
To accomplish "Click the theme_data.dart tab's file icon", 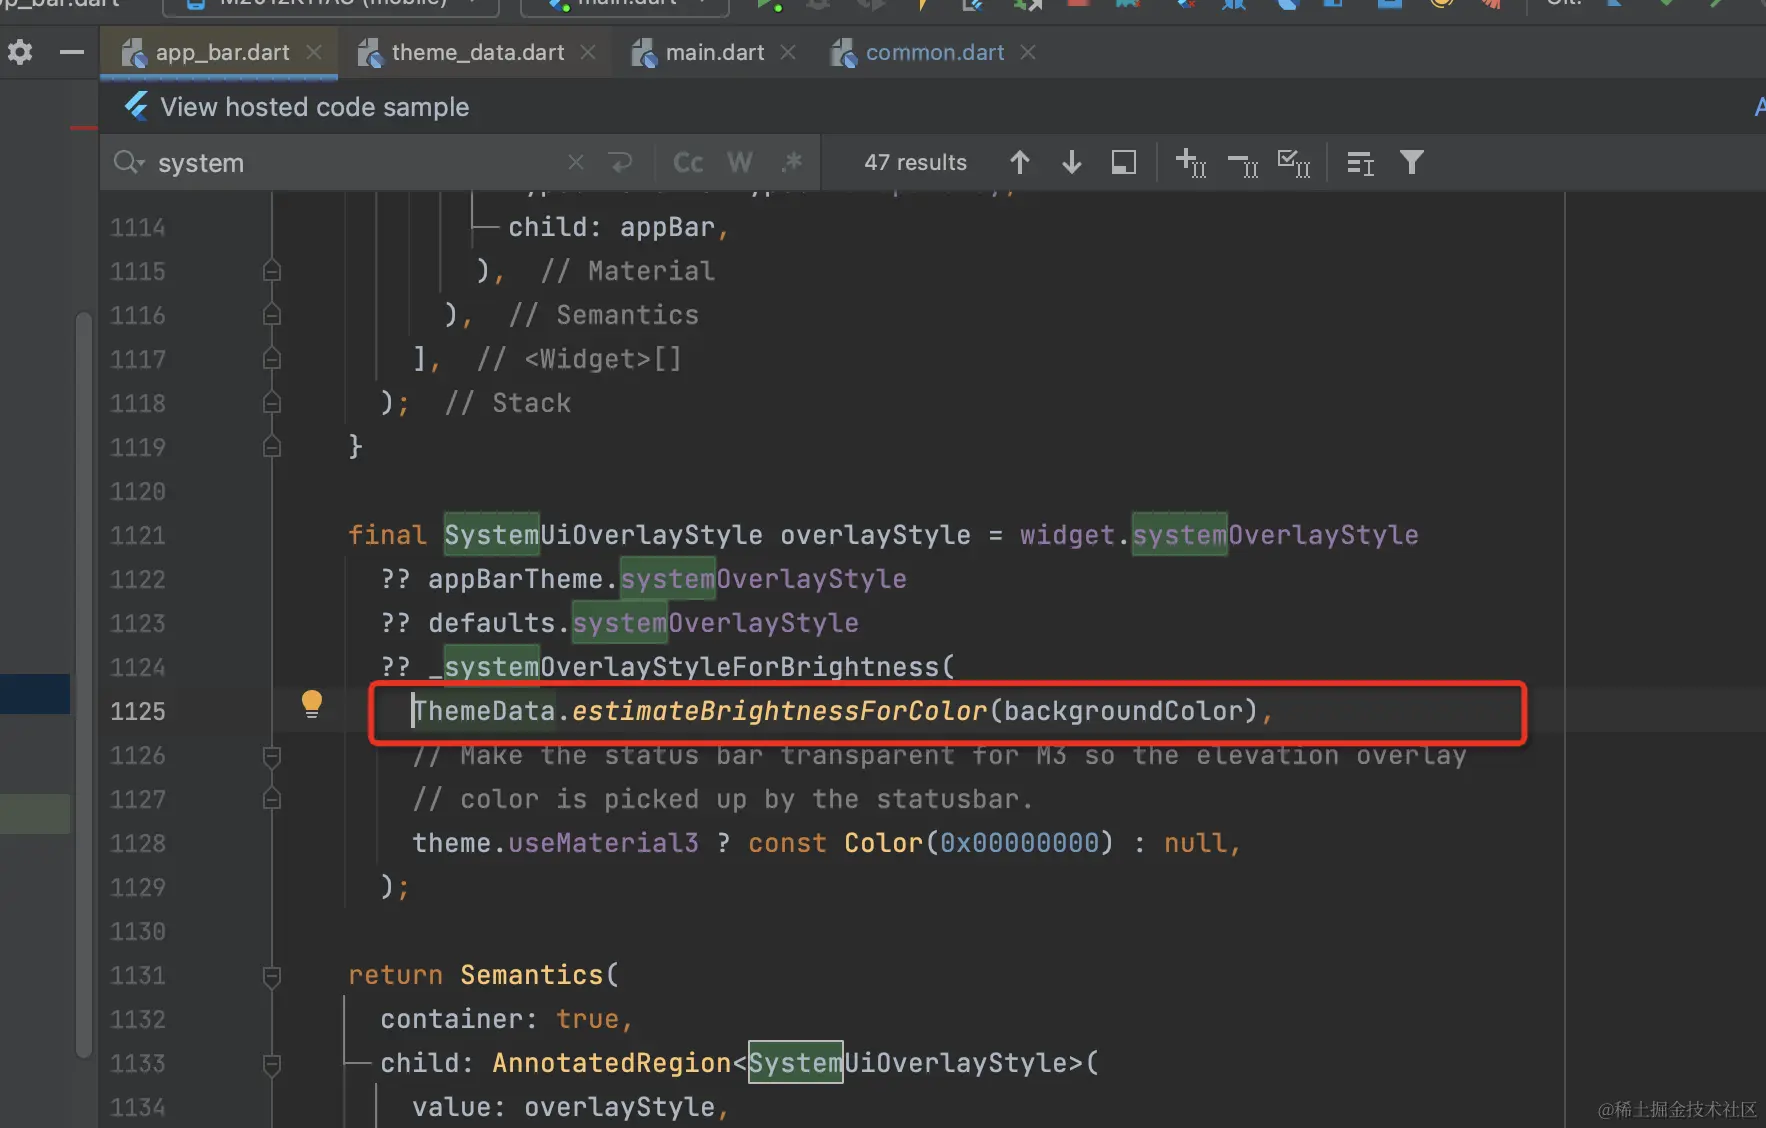I will click(x=370, y=53).
